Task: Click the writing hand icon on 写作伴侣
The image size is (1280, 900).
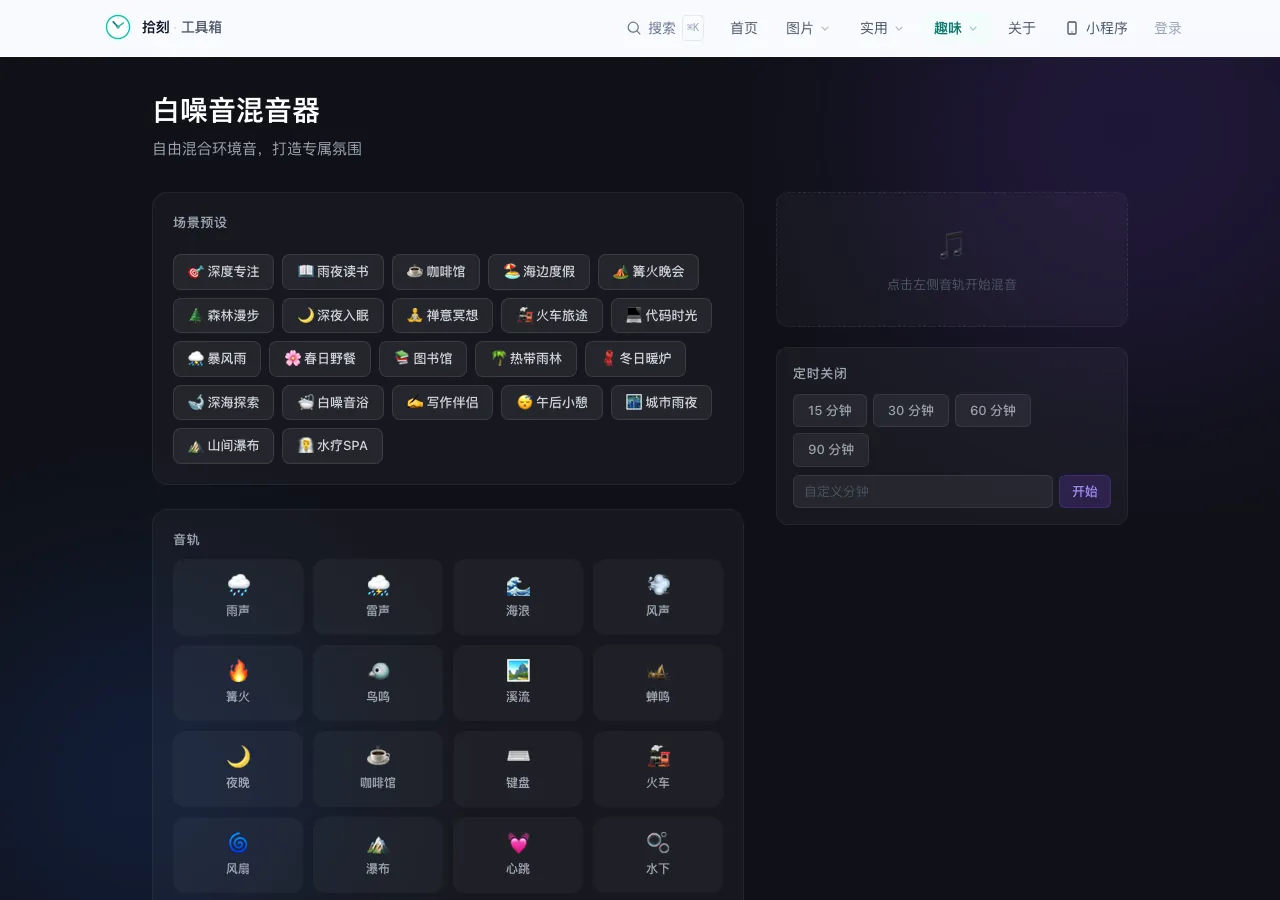Action: point(415,402)
